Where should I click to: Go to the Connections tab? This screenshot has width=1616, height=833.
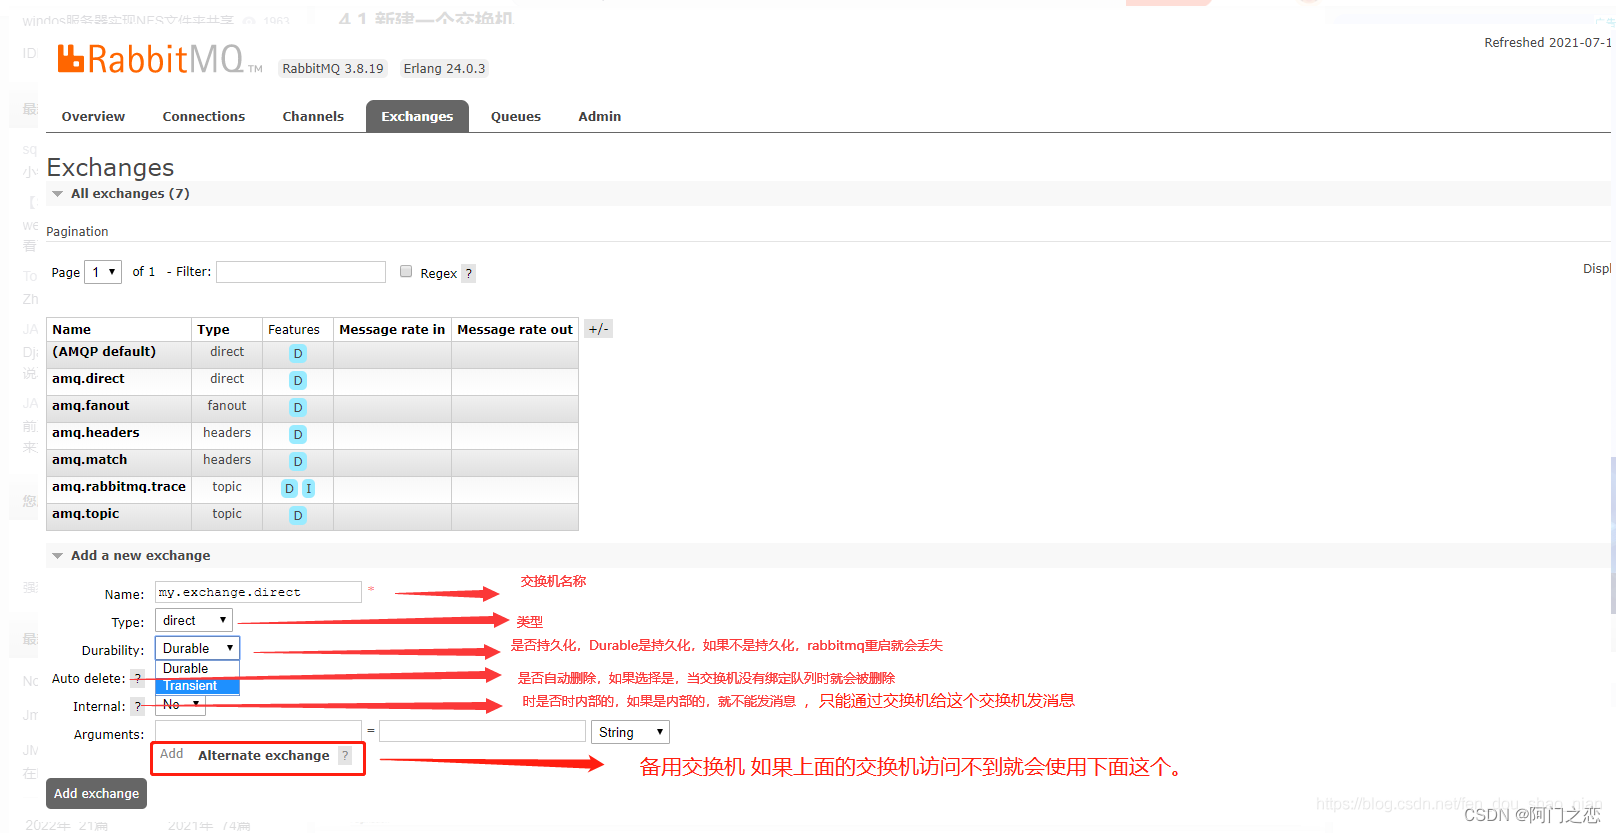click(204, 117)
